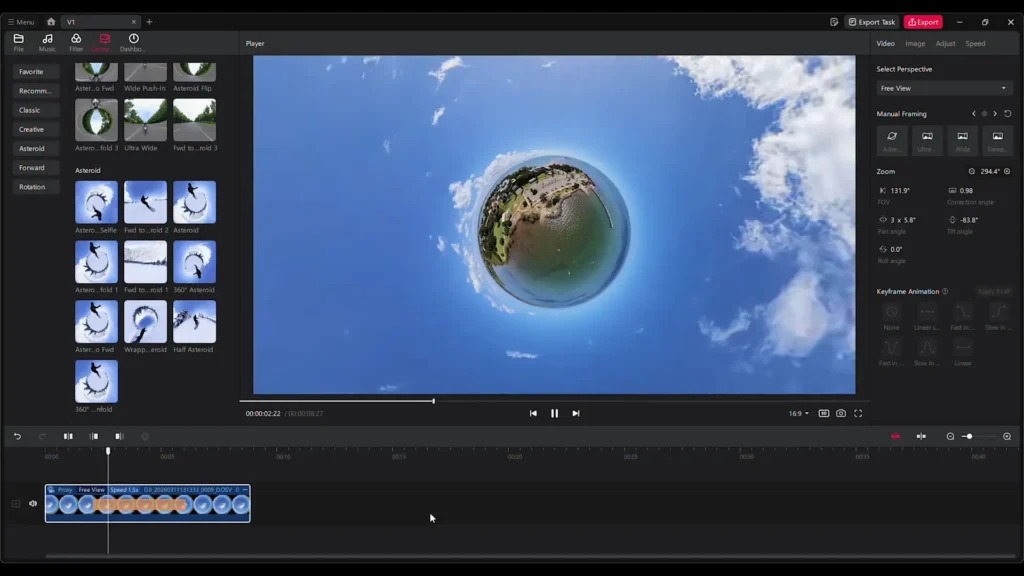Click the Music icon in the top toolbar
The width and height of the screenshot is (1024, 576).
point(46,41)
